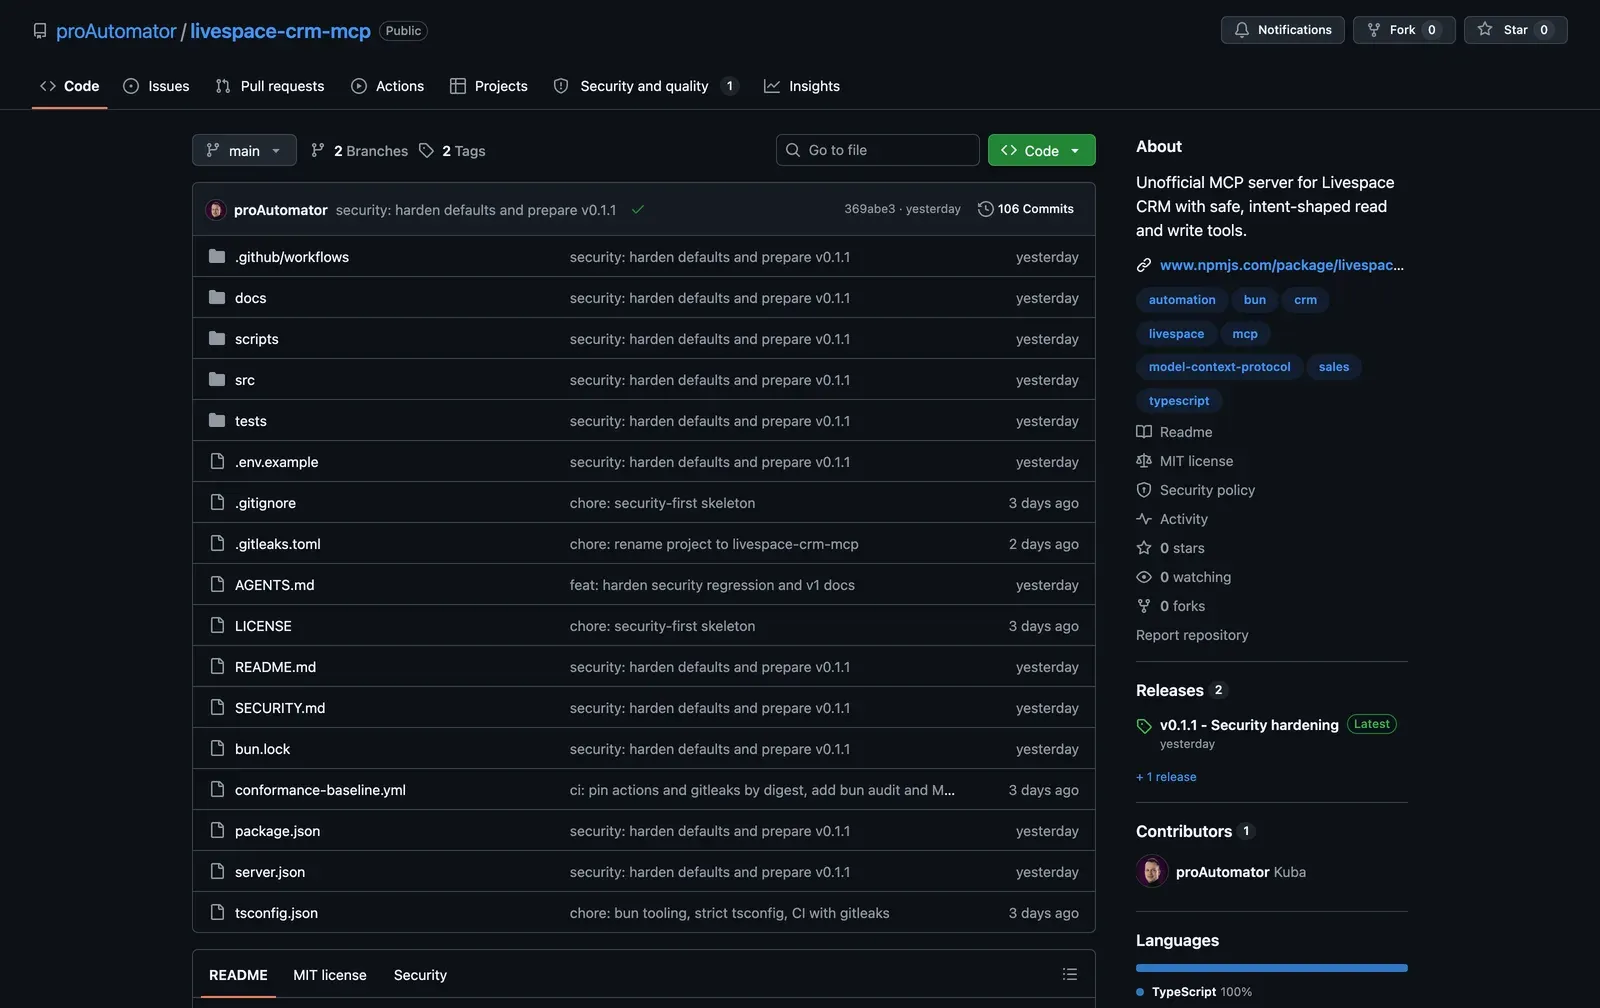Open the 106 Commits history link
Screen dimensions: 1600x1008
(x=1026, y=209)
